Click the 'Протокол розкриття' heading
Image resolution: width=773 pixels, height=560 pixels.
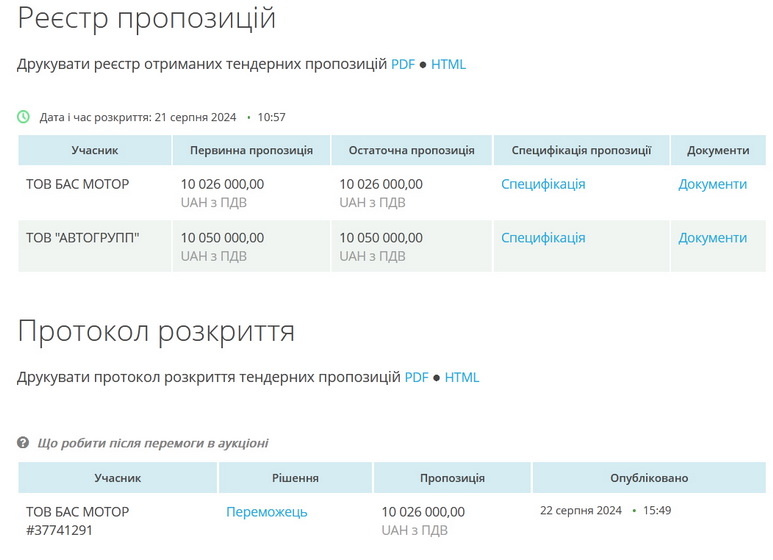[x=156, y=331]
